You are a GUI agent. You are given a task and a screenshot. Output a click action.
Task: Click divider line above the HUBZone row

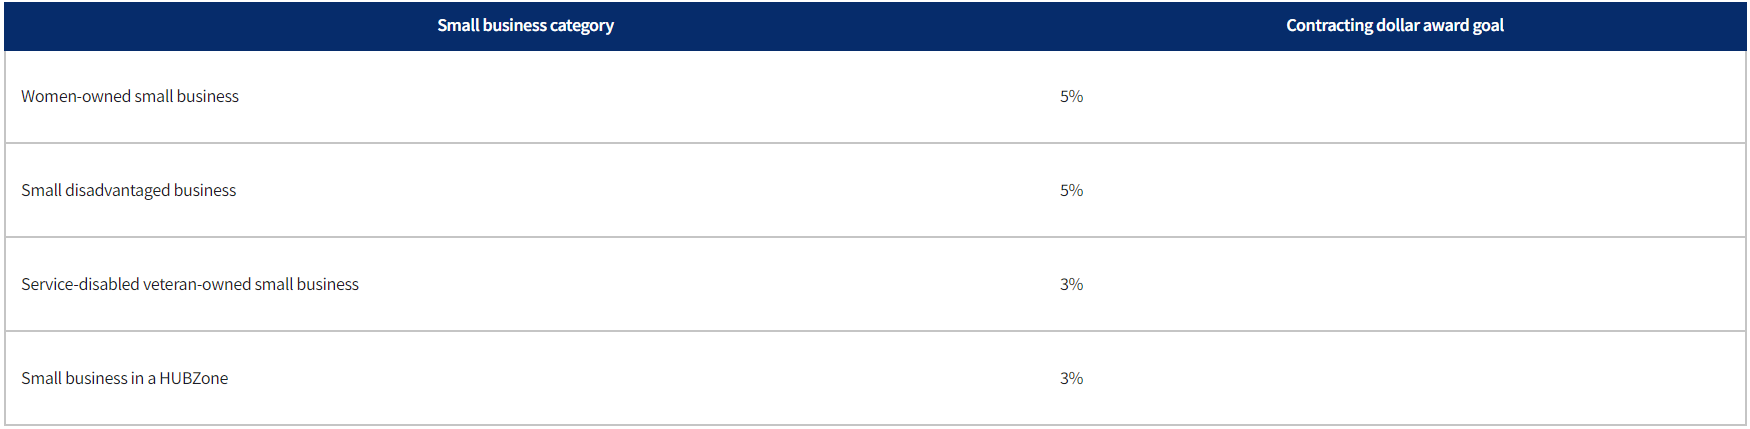[875, 331]
